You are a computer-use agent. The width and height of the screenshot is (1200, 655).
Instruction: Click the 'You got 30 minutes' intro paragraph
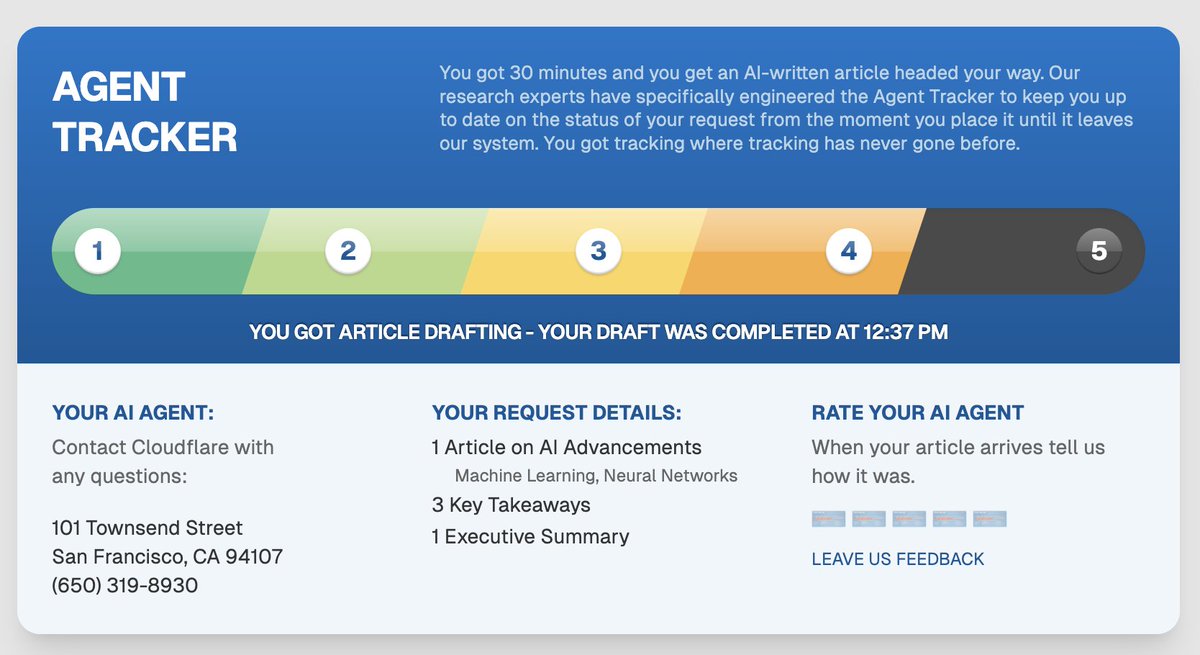[786, 108]
